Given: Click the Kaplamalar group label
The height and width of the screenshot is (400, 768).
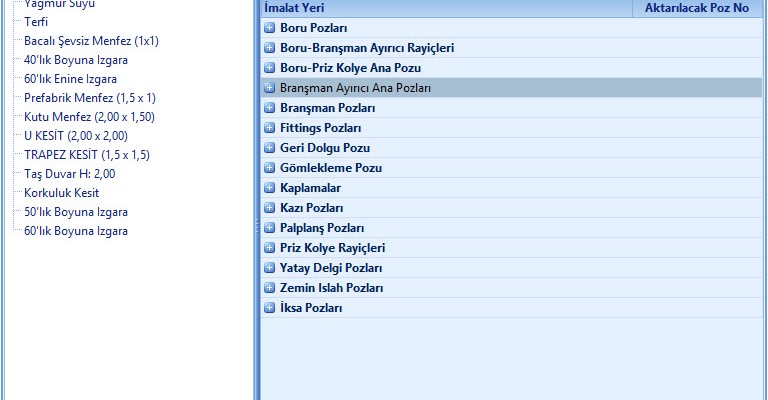Looking at the screenshot, I should click(311, 188).
